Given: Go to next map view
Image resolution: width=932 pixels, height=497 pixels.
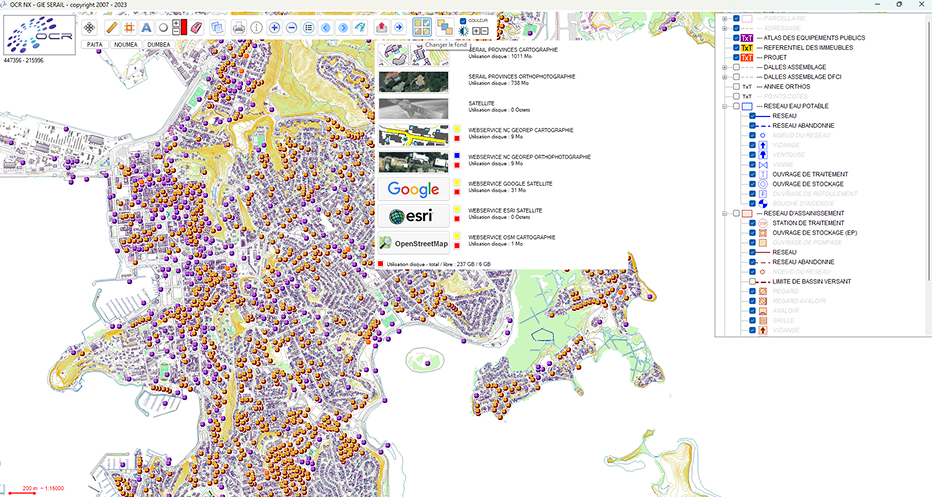Looking at the screenshot, I should [x=343, y=27].
